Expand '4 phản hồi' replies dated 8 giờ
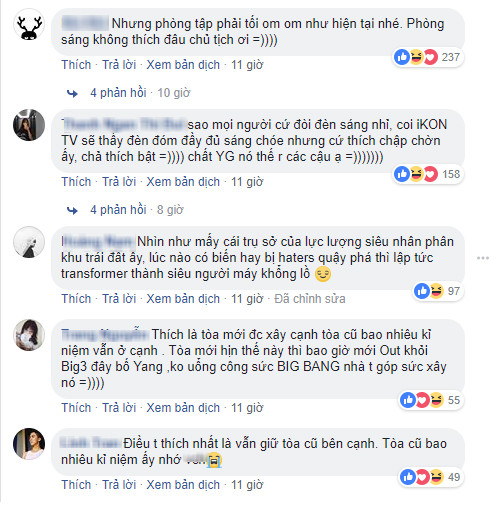Viewport: 499px width, 505px height. 118,210
